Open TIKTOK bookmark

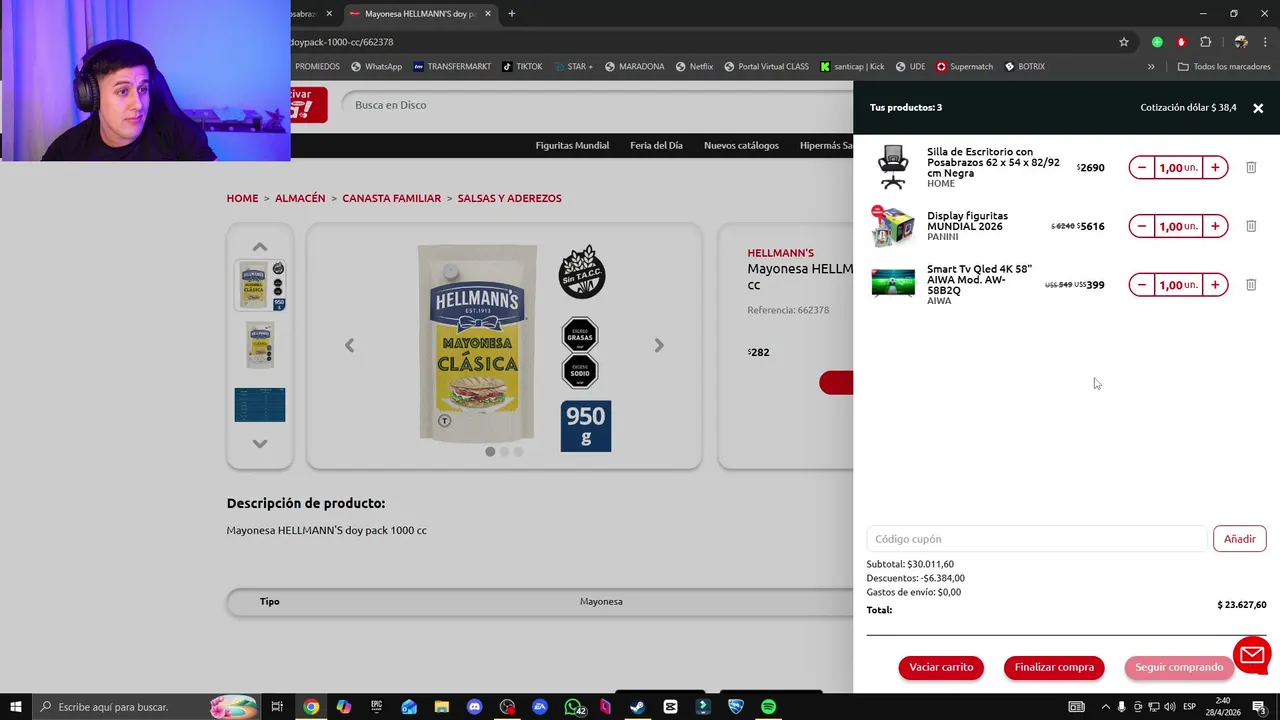click(522, 67)
